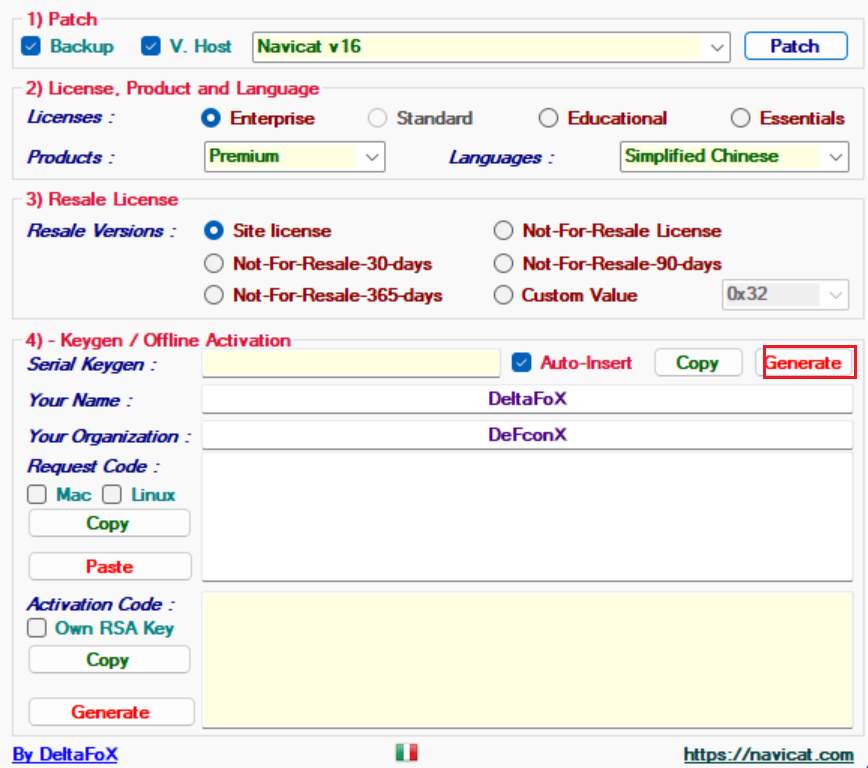
Task: Pick the Custom Value resale option
Action: [x=503, y=295]
